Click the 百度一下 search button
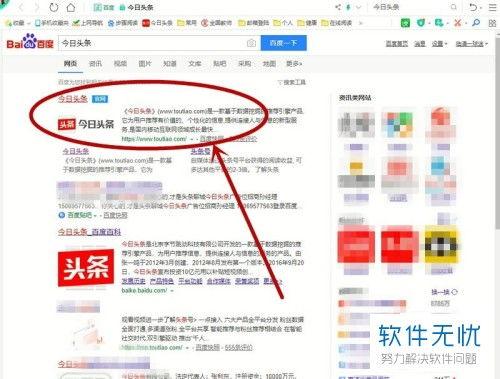 (283, 43)
